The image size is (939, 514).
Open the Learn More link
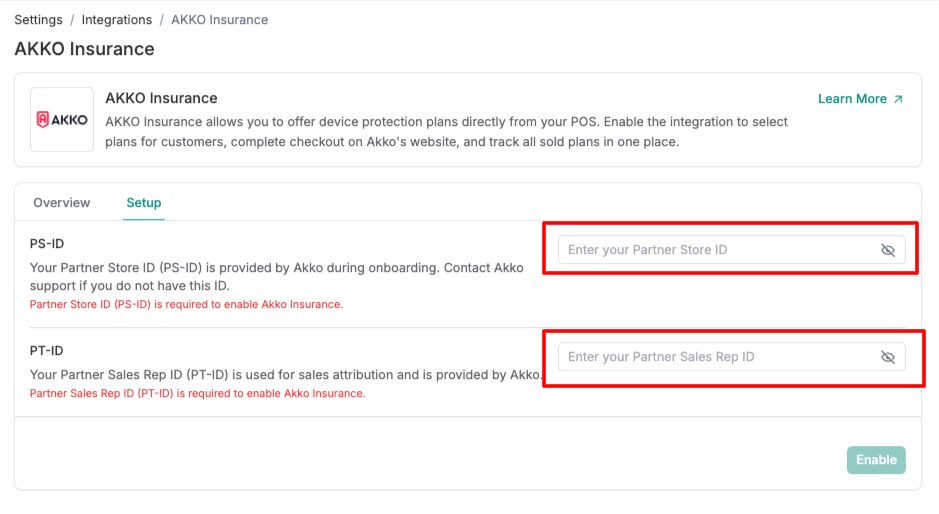click(852, 99)
